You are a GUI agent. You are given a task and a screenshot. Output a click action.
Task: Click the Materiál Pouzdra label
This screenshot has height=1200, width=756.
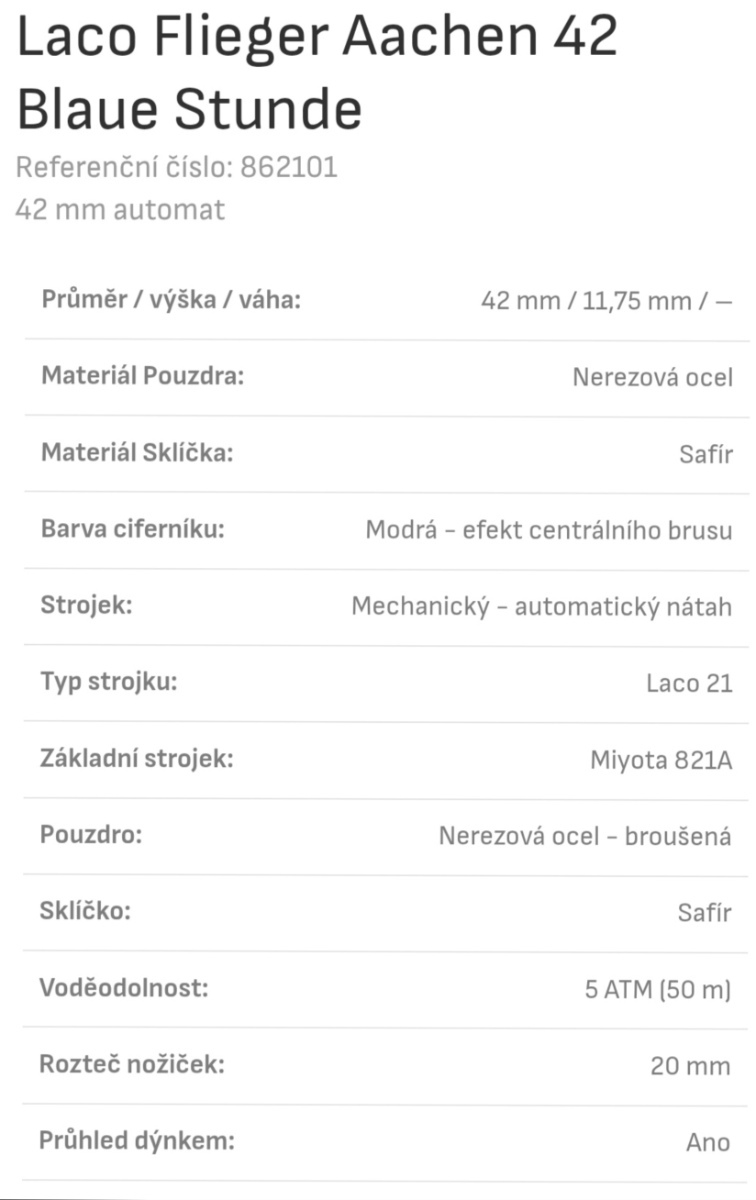[x=142, y=376]
